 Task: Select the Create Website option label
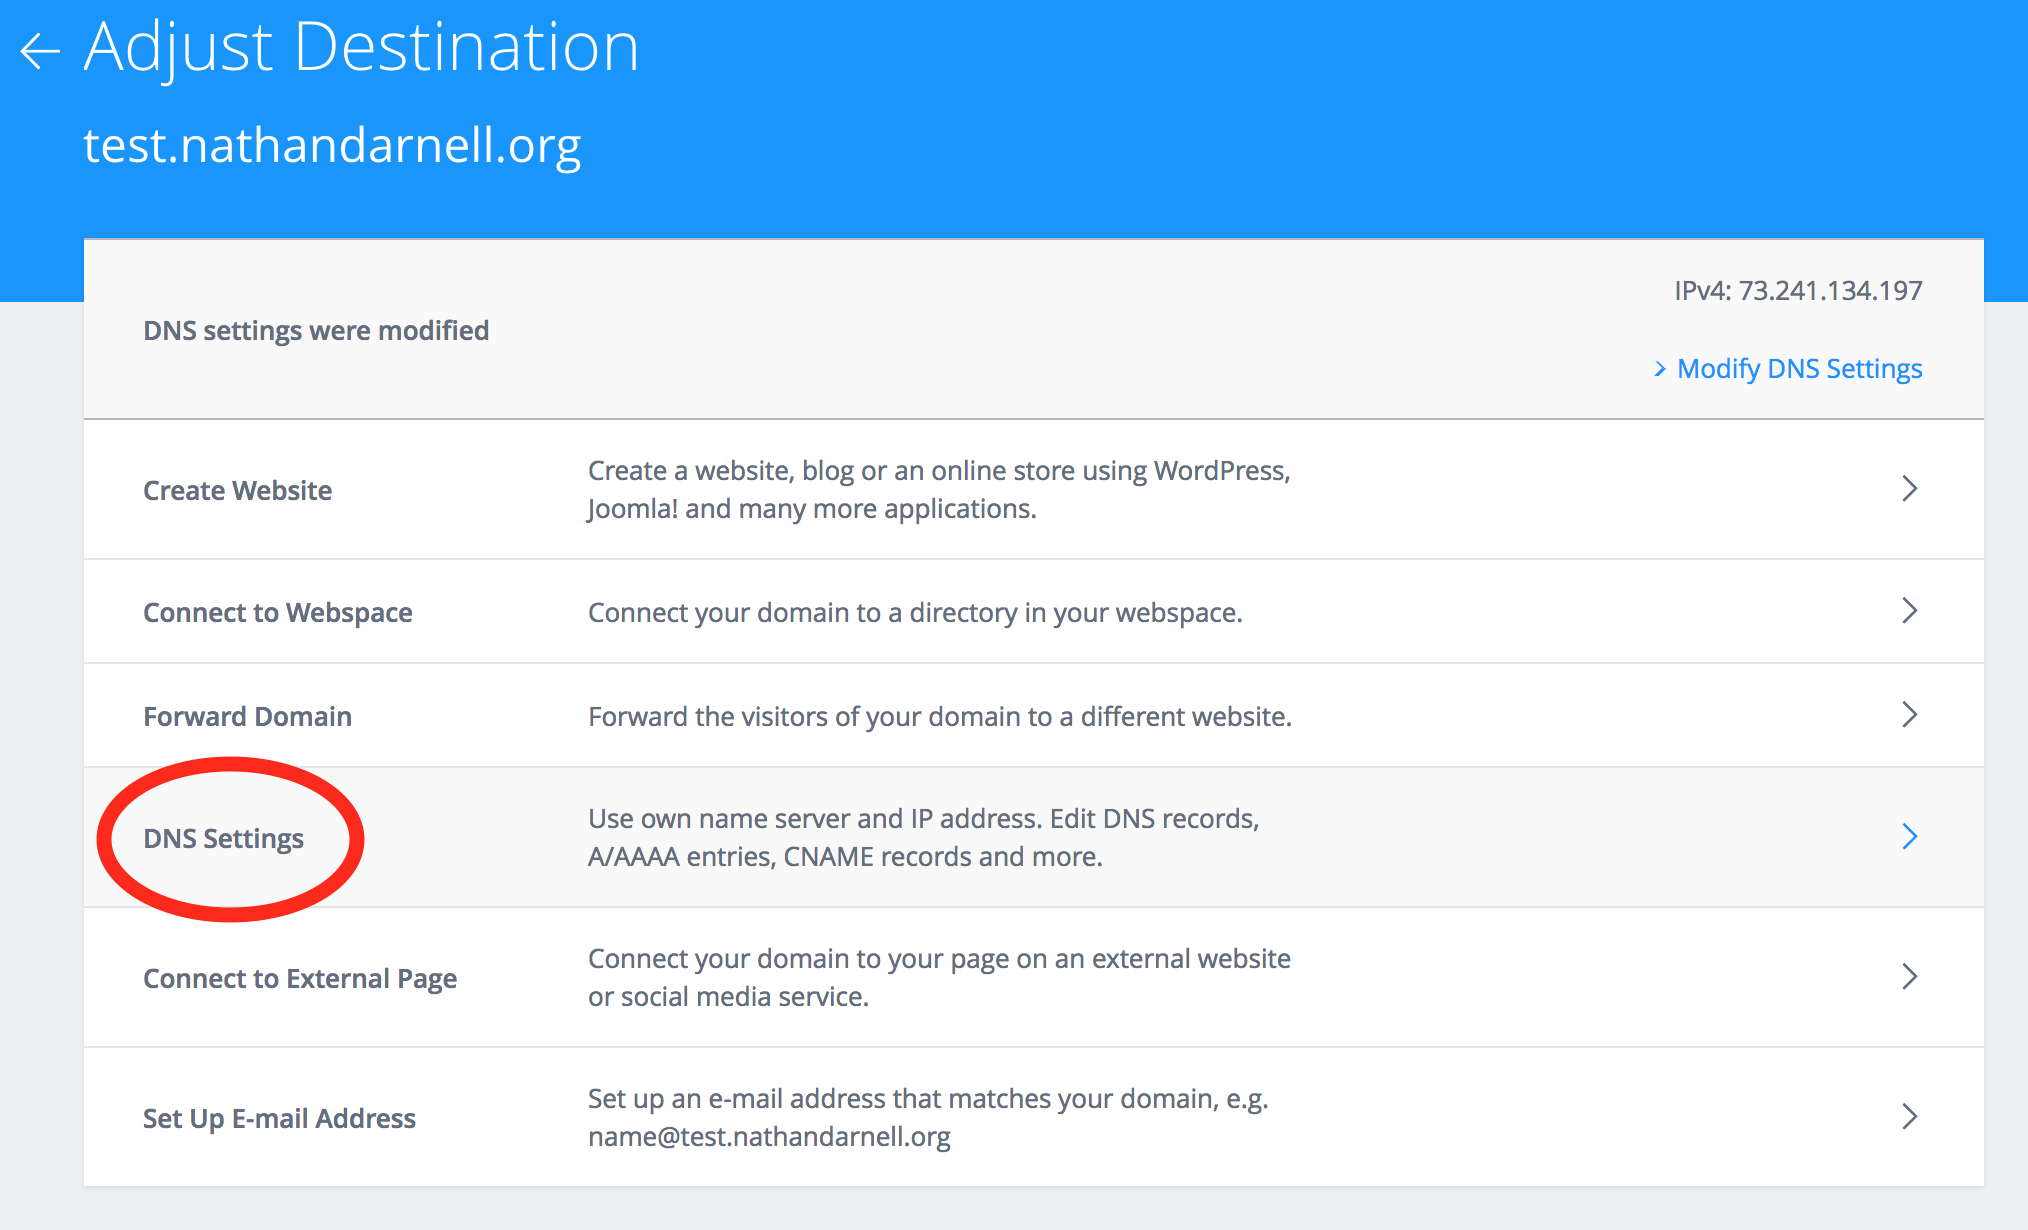click(x=237, y=491)
